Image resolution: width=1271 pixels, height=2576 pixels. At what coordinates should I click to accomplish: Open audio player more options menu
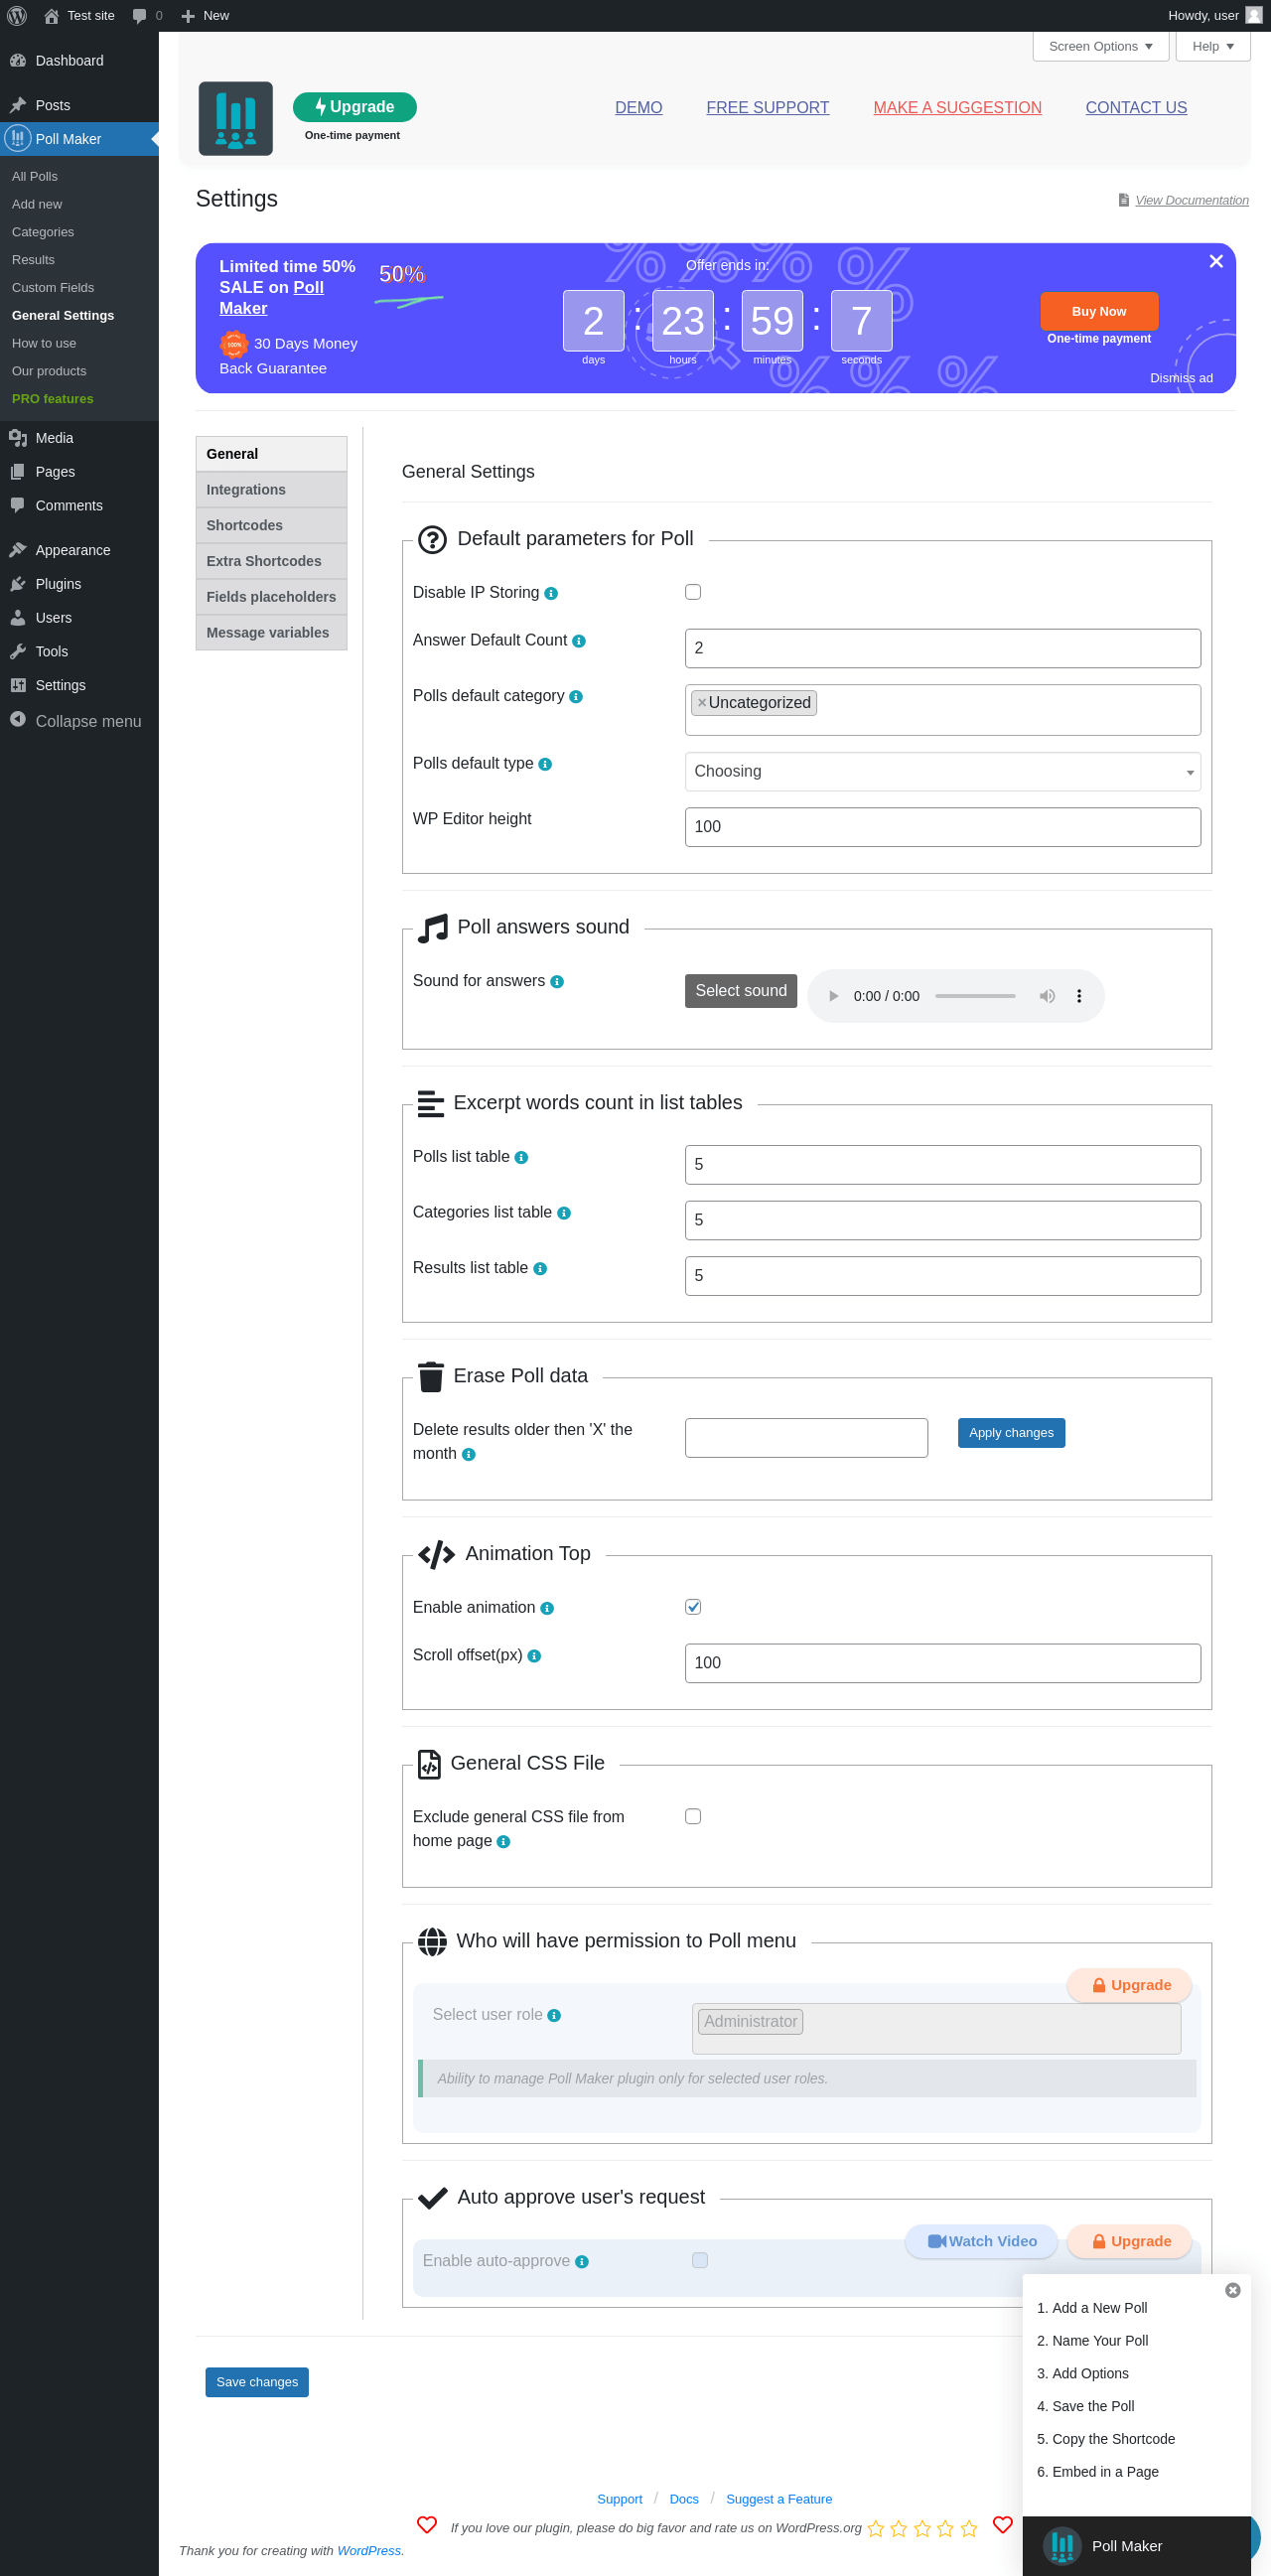[1079, 996]
